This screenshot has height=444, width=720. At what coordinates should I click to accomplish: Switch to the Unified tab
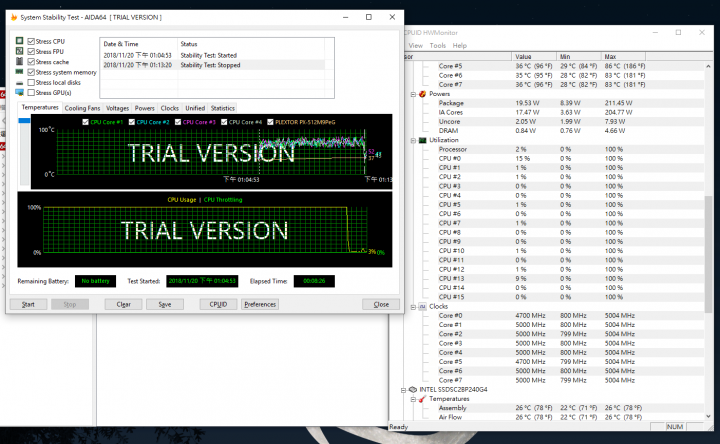(195, 108)
